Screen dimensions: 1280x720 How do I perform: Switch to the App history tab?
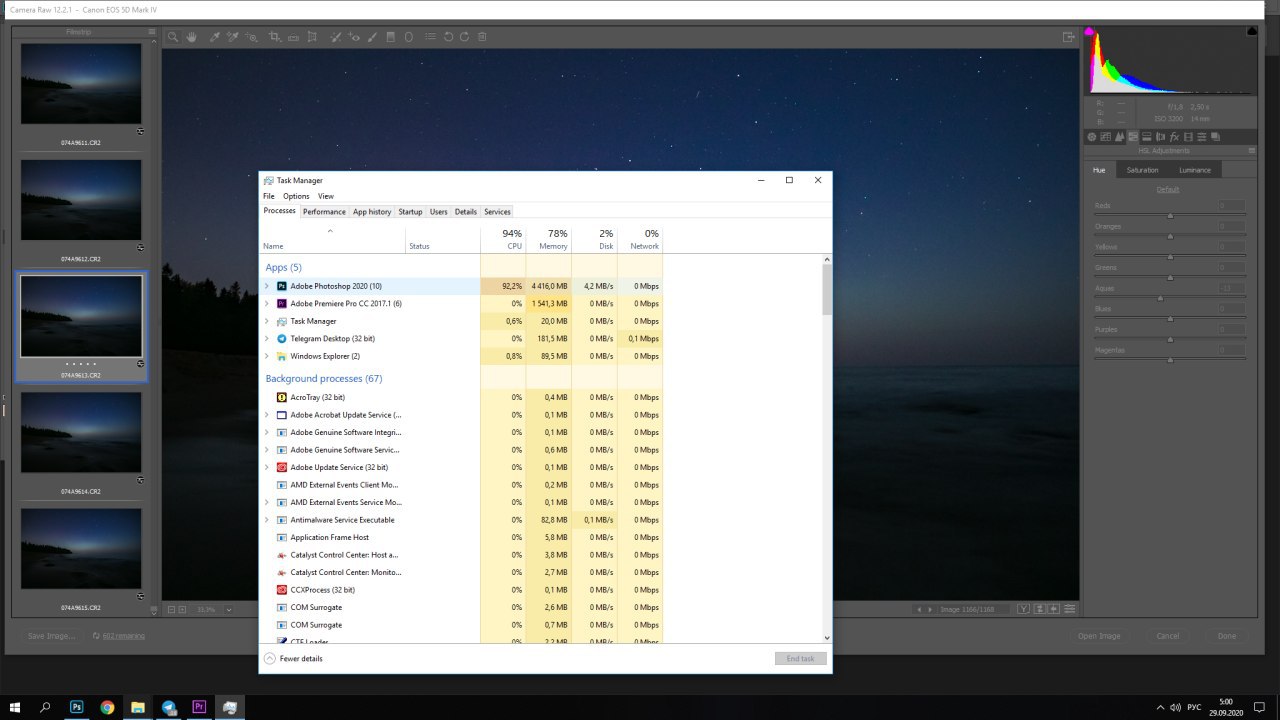[x=372, y=212]
